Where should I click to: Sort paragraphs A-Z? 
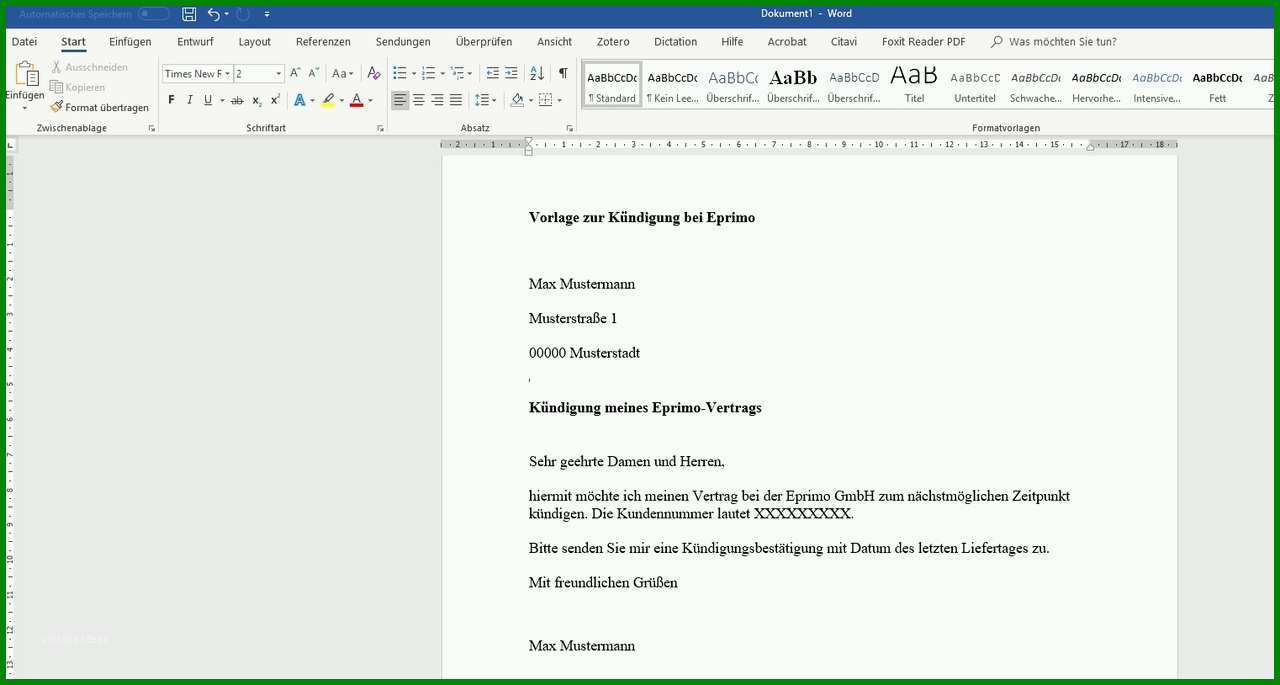coord(537,73)
